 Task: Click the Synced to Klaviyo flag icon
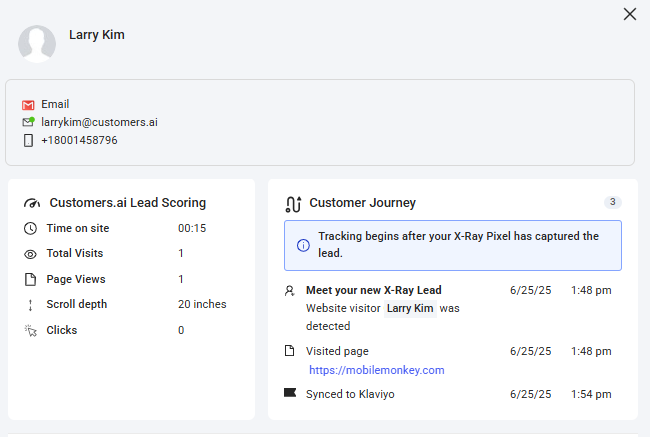pyautogui.click(x=290, y=394)
